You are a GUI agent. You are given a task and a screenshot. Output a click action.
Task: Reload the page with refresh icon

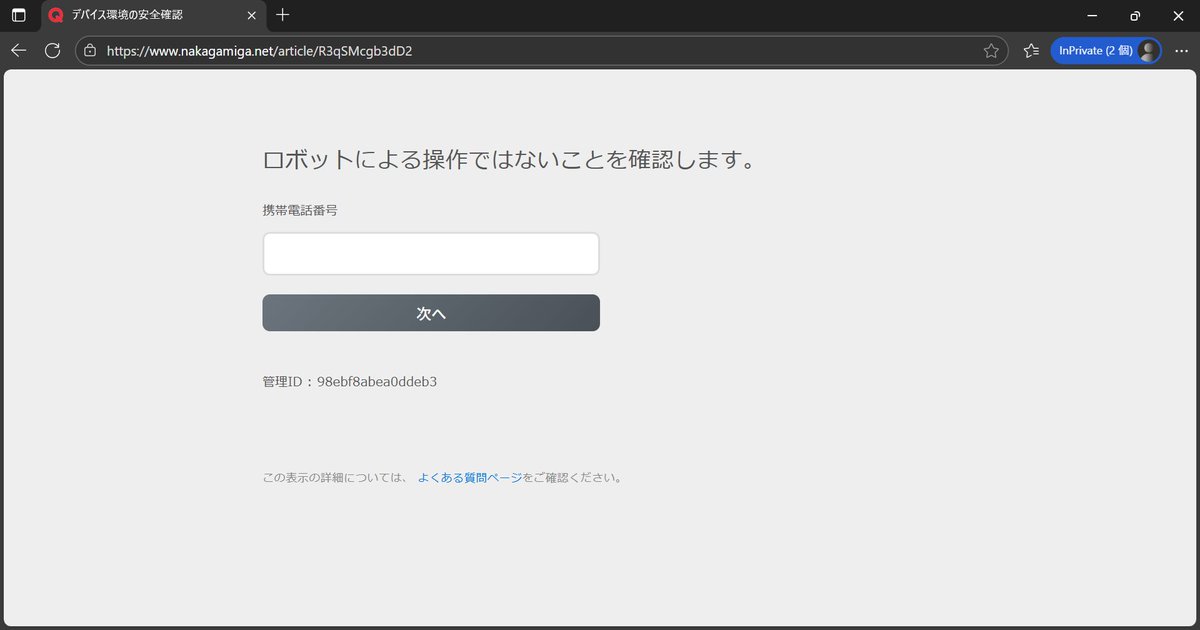(x=53, y=50)
